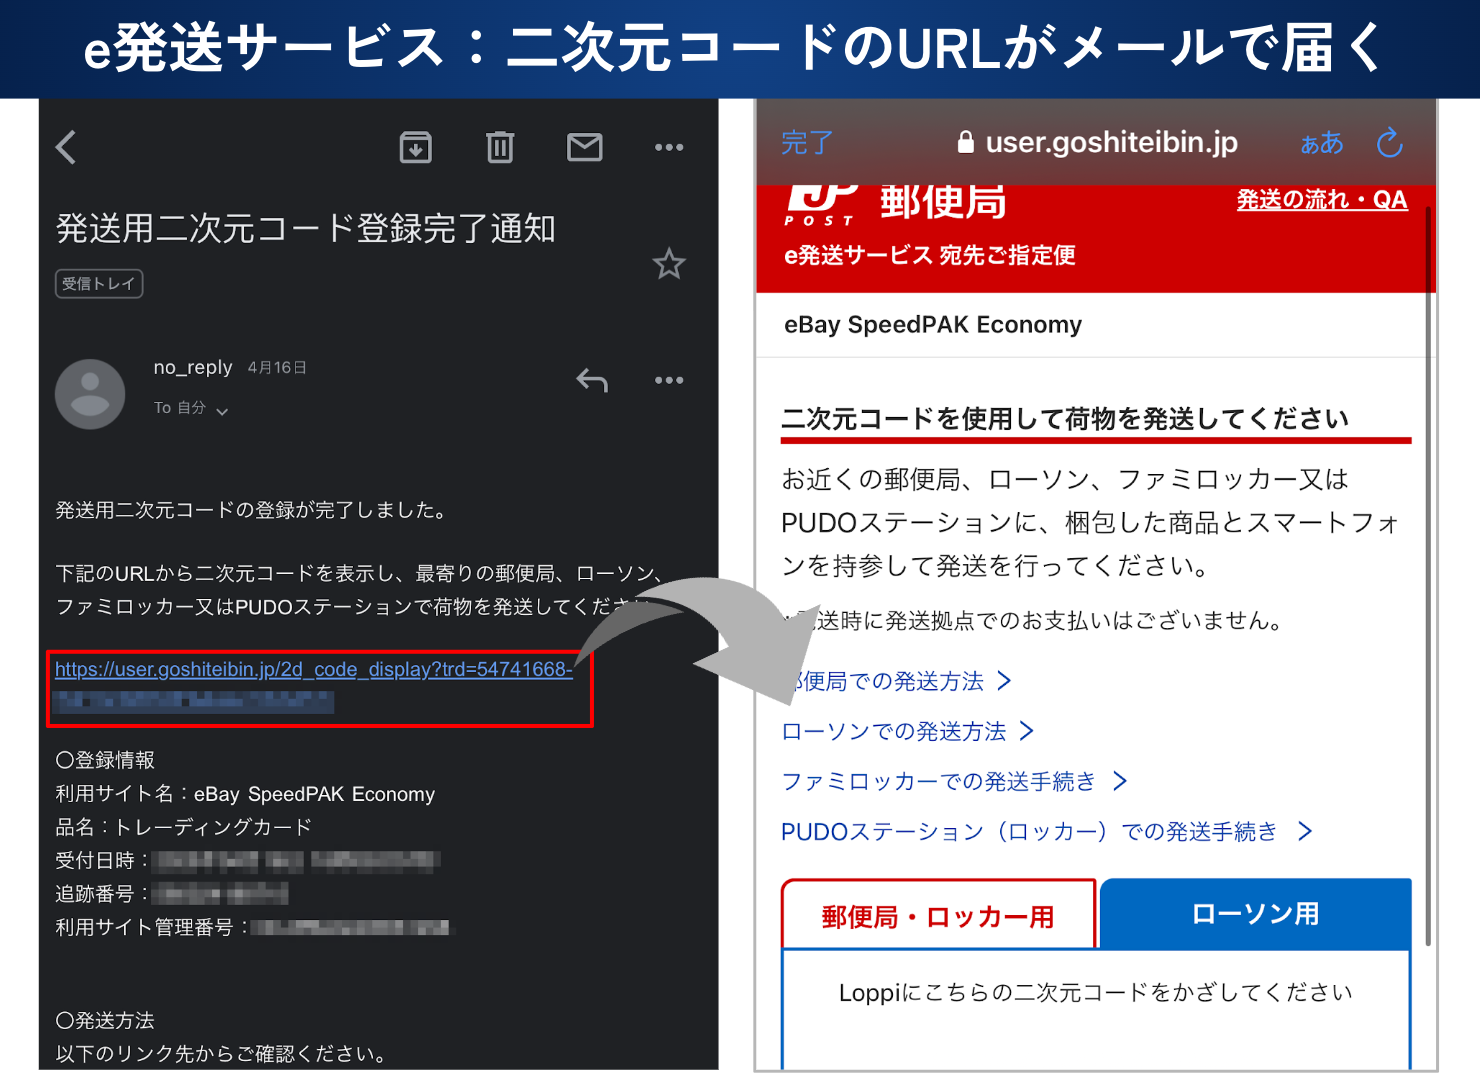1480x1076 pixels.
Task: Expand the 'To 自分' recipient details
Action: (191, 408)
